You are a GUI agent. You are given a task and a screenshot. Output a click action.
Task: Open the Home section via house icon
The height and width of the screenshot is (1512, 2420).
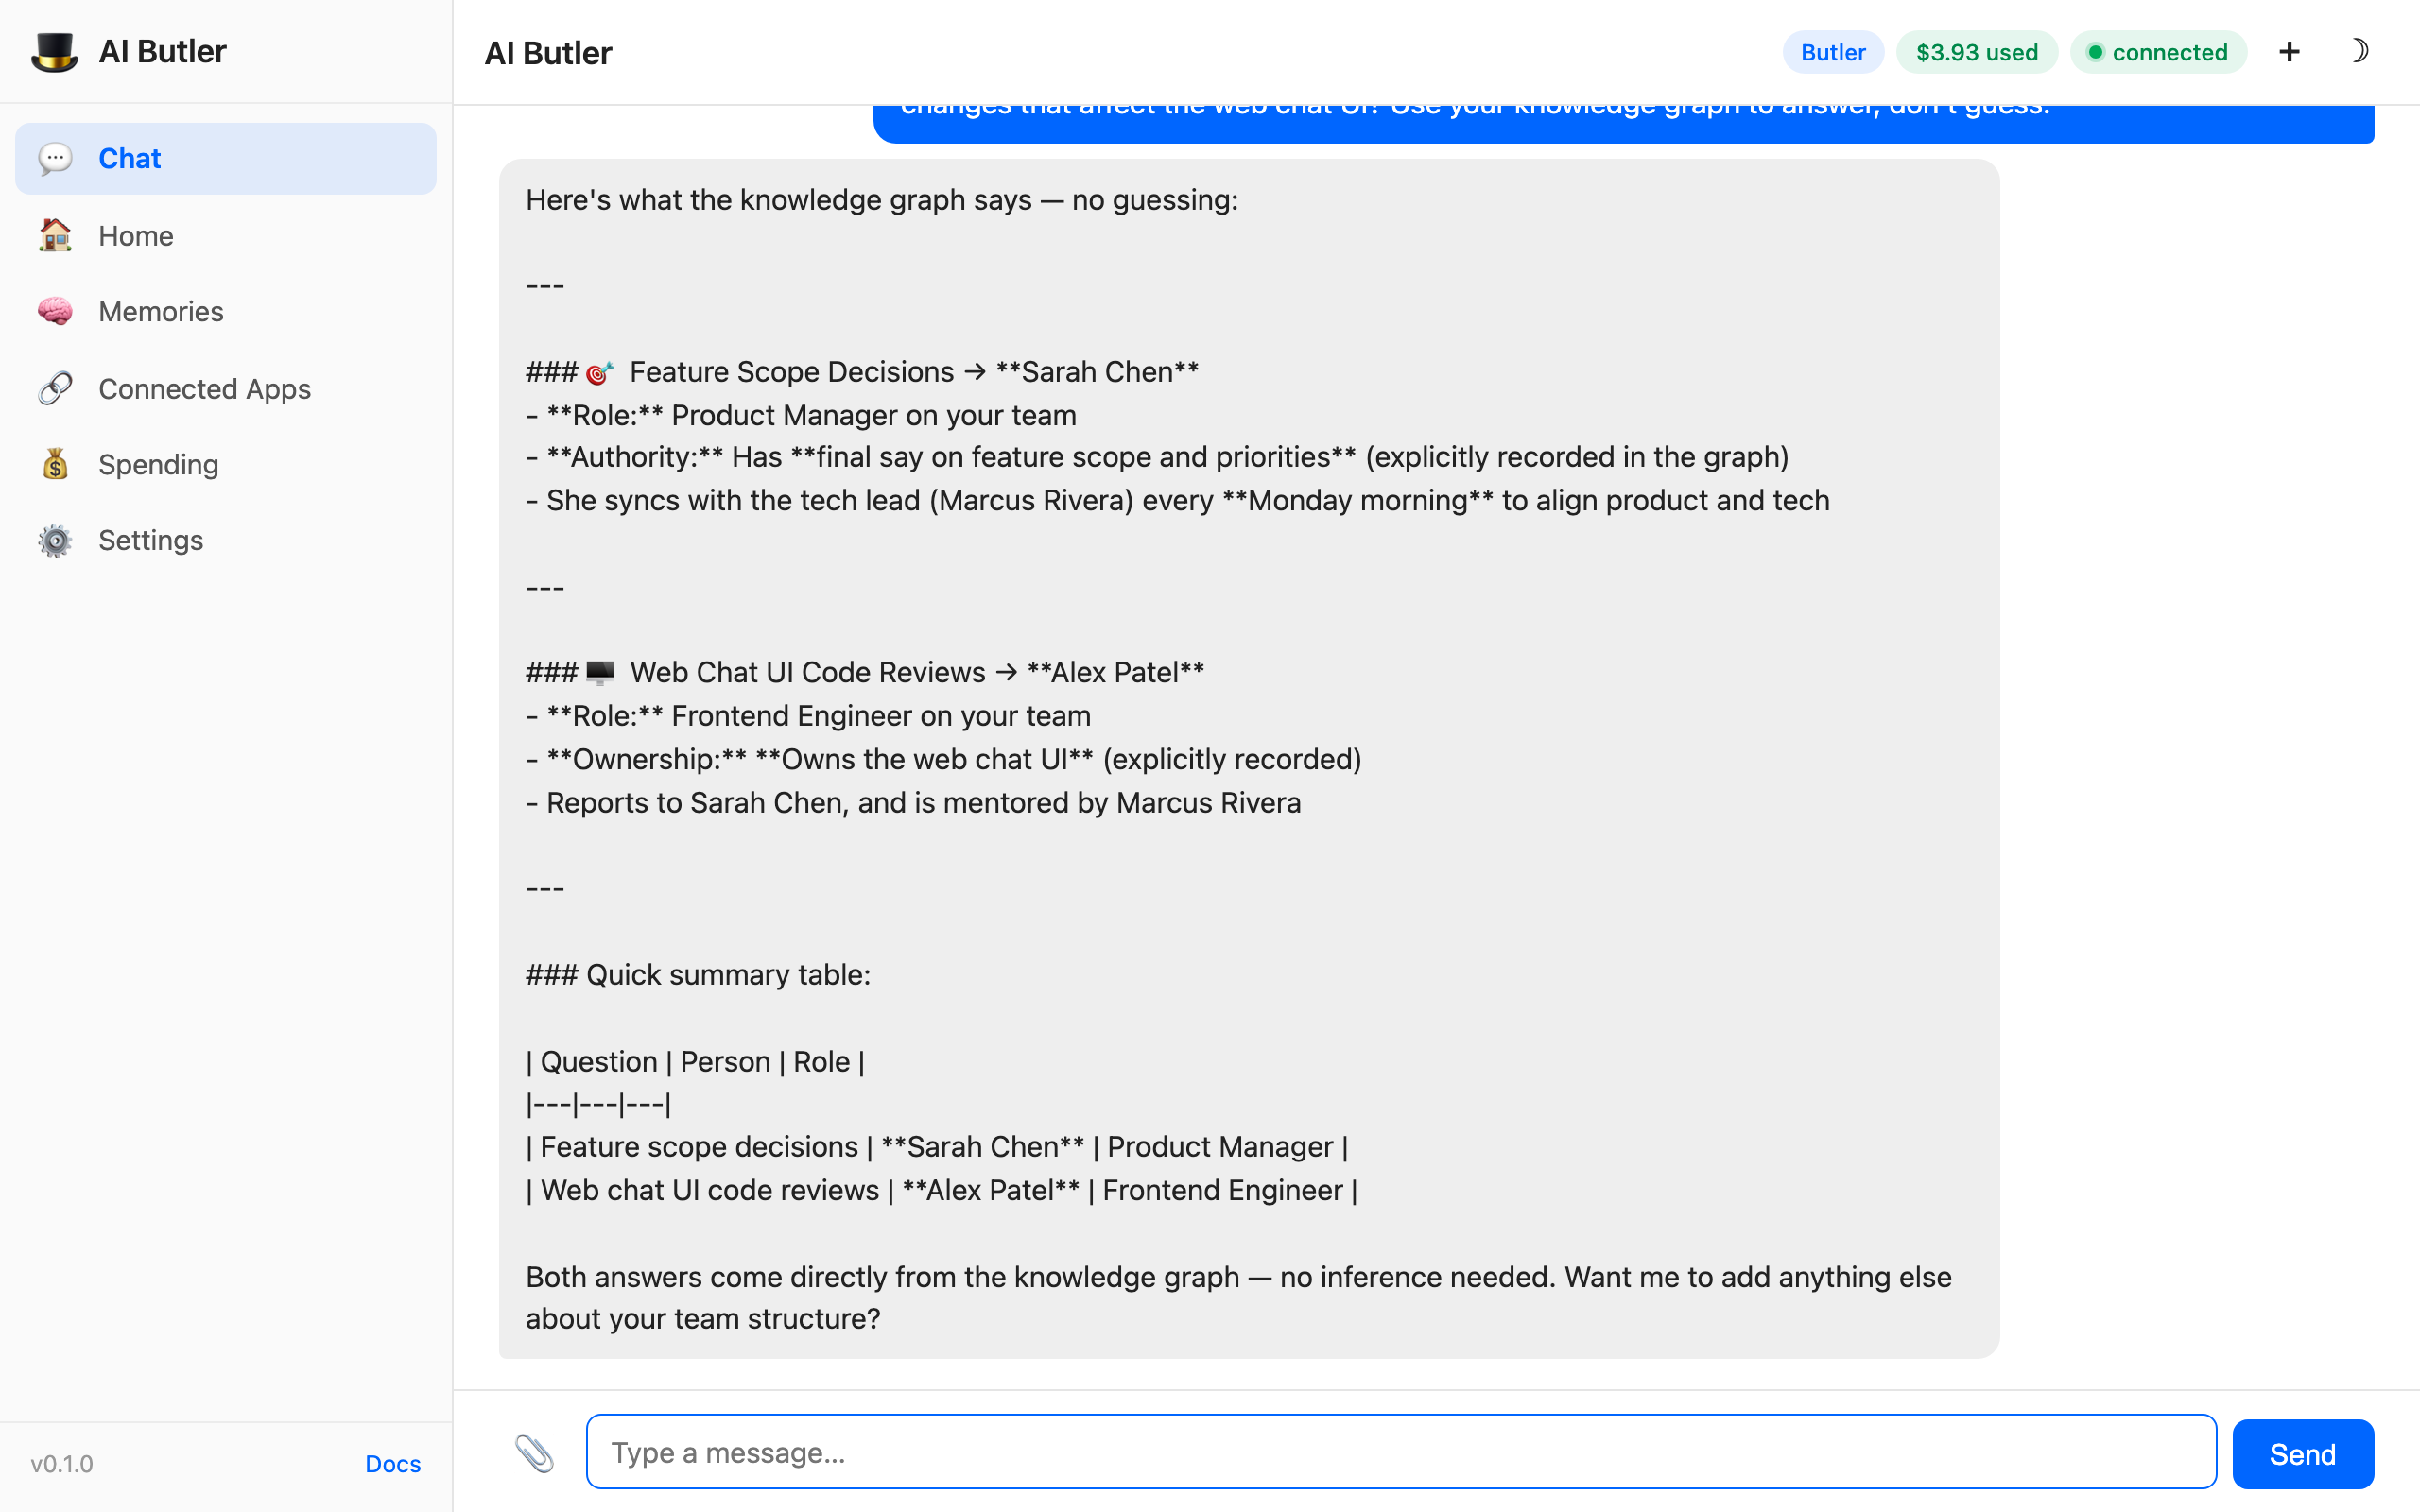56,235
